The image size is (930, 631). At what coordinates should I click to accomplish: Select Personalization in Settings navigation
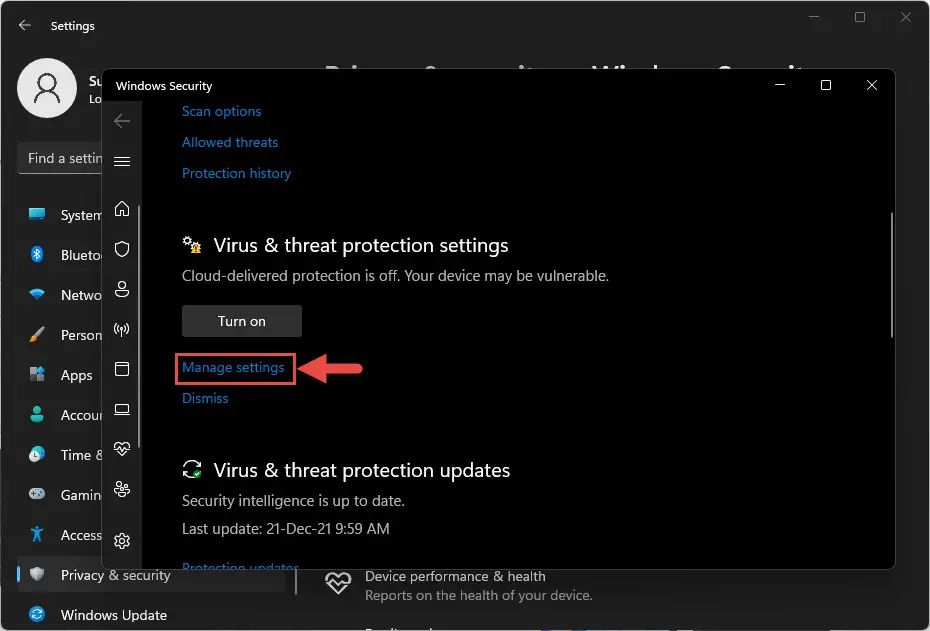[59, 335]
